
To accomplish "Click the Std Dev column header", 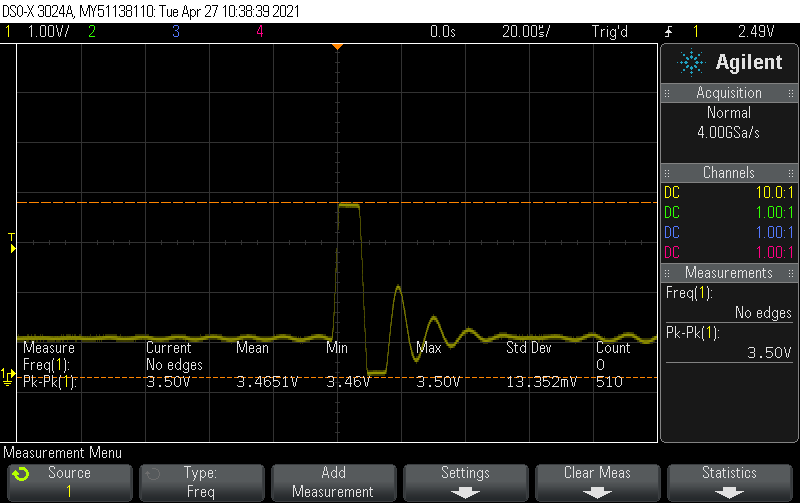I will click(x=529, y=348).
